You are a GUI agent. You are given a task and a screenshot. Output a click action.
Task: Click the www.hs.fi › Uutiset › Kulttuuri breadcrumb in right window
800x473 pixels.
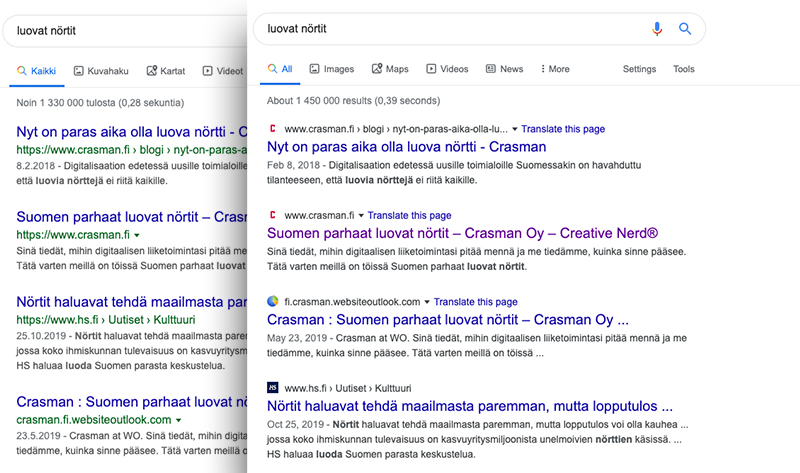pyautogui.click(x=348, y=388)
